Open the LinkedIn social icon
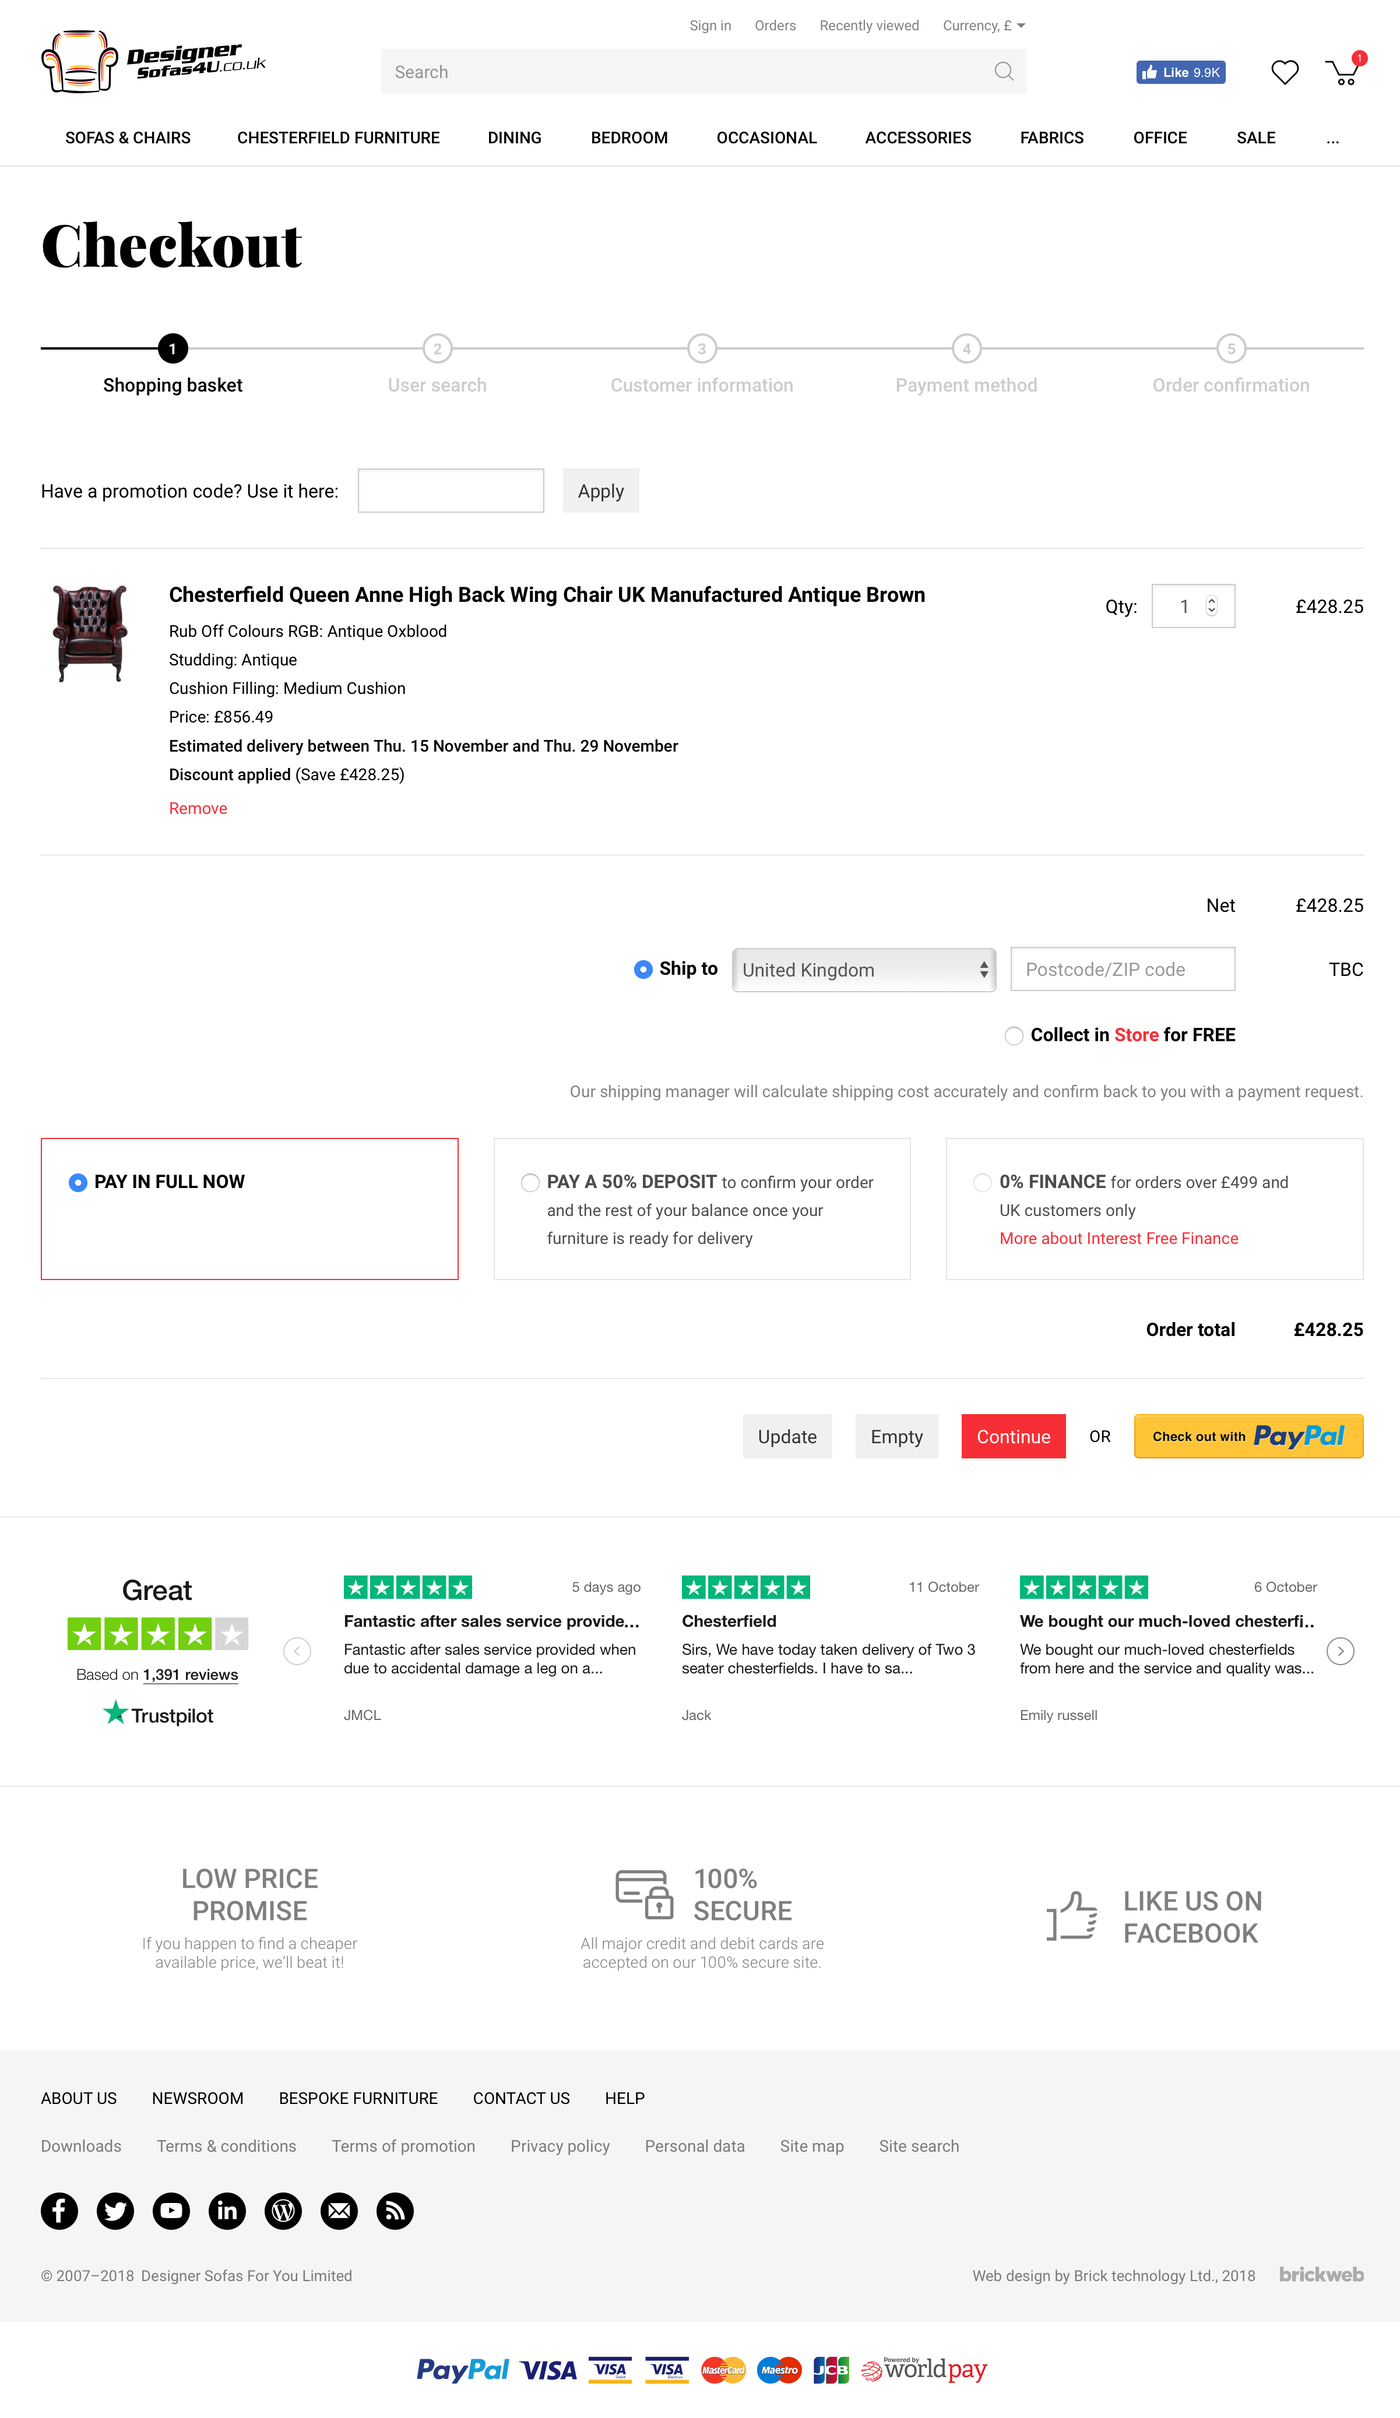The height and width of the screenshot is (2418, 1400). pos(227,2210)
